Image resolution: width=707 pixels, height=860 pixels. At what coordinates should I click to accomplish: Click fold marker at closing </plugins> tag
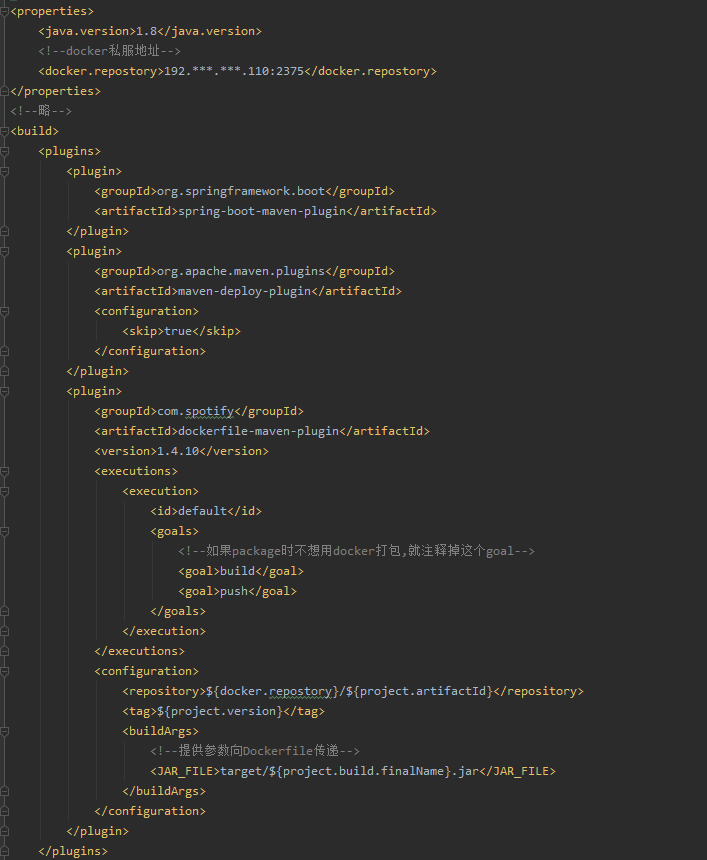pyautogui.click(x=4, y=851)
